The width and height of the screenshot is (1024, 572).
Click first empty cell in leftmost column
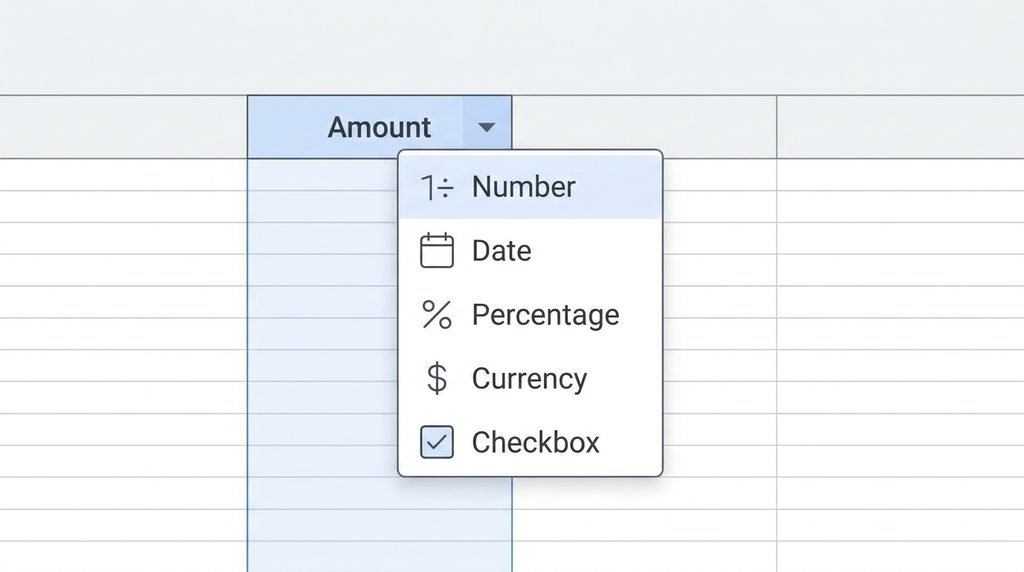coord(123,175)
